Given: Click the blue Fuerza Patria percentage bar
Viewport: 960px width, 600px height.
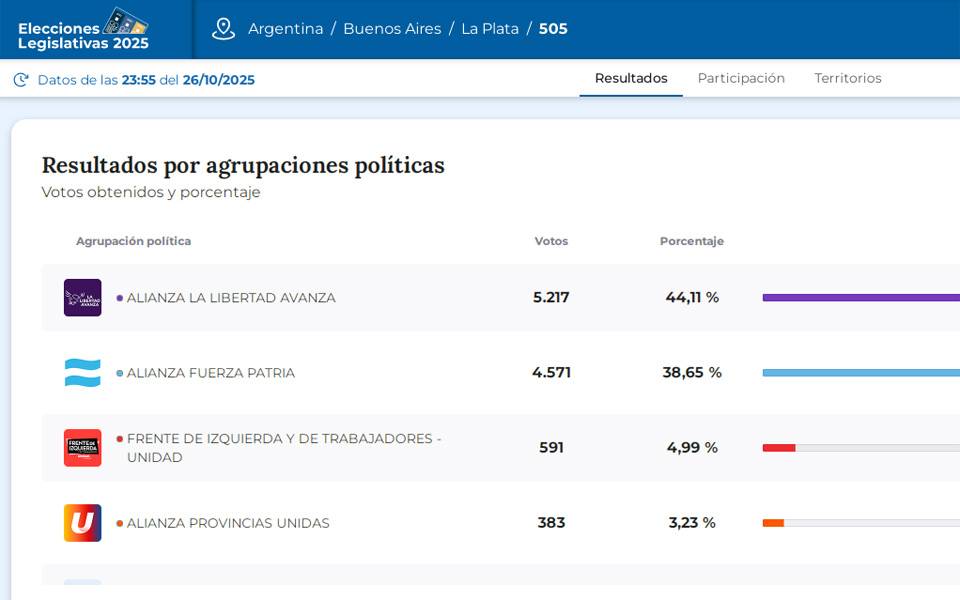Looking at the screenshot, I should click(860, 373).
